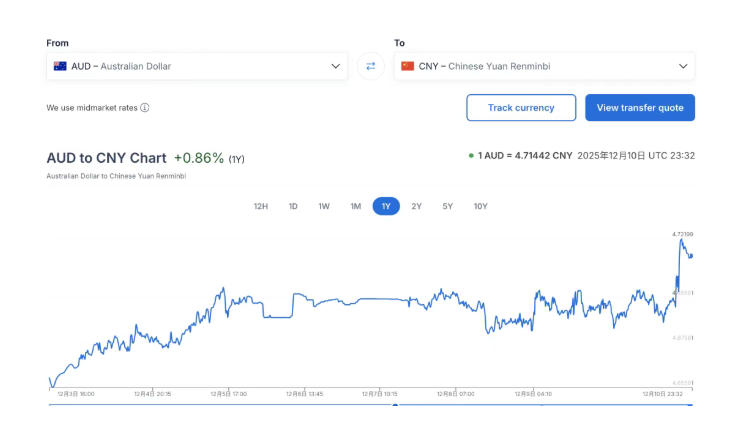
Task: Click the midmarket rates info icon
Action: 145,108
